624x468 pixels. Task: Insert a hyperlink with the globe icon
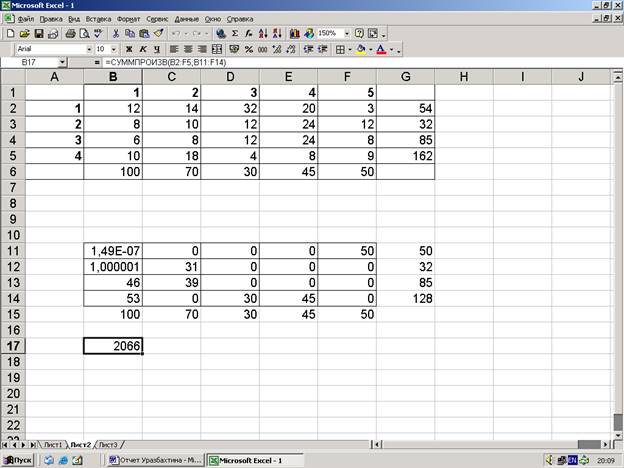[221, 34]
